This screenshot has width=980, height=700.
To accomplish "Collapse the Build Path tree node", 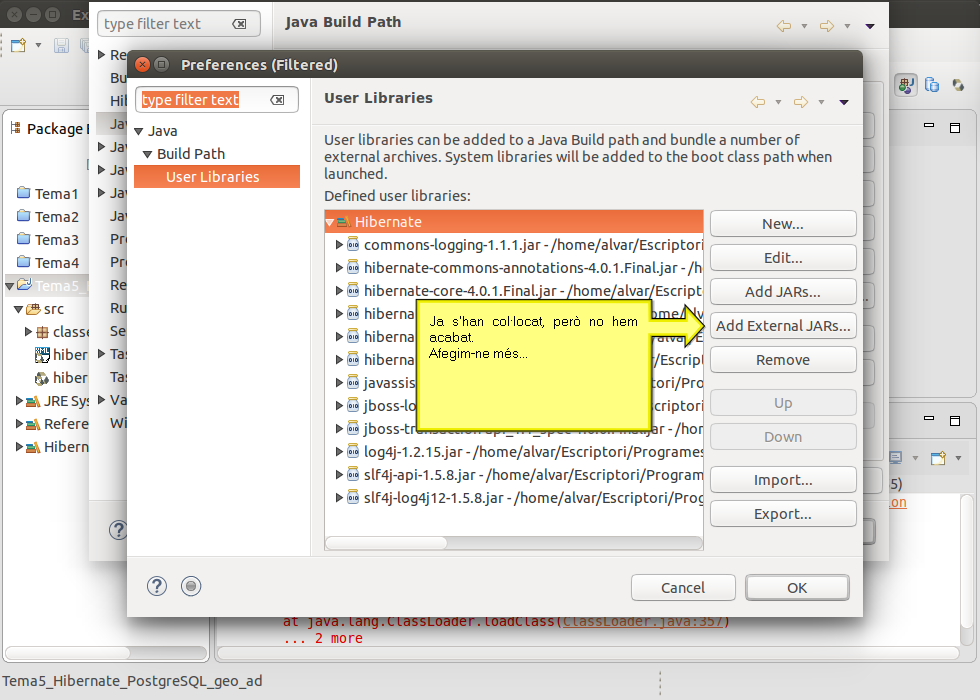I will pos(148,154).
